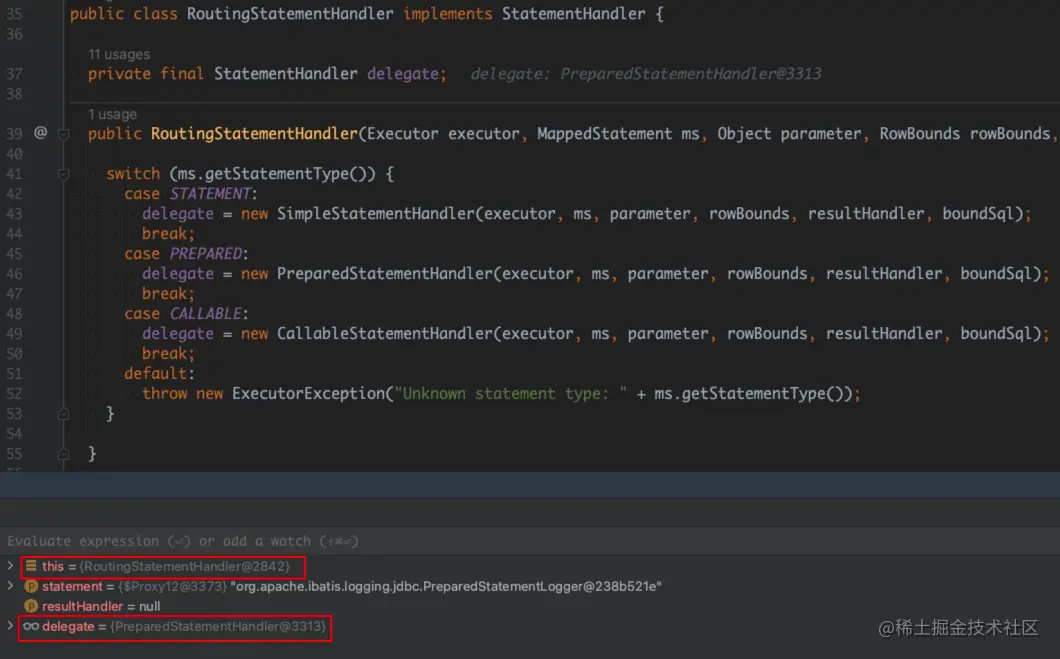Click the 'break;' statement on line 47
This screenshot has width=1060, height=659.
pyautogui.click(x=168, y=294)
